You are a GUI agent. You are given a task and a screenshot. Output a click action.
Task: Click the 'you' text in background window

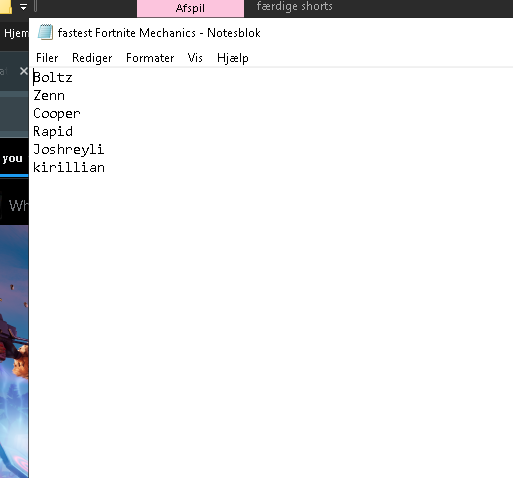tap(12, 159)
